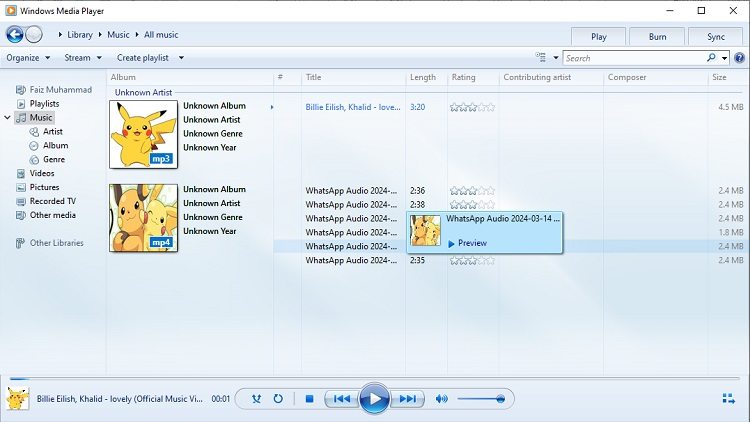The height and width of the screenshot is (422, 750).
Task: Go to the previous track
Action: click(x=341, y=399)
